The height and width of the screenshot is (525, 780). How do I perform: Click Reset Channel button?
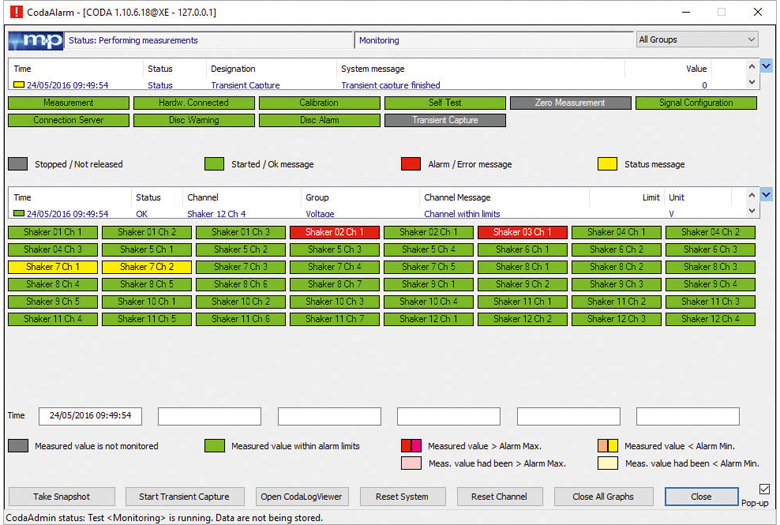click(x=499, y=497)
